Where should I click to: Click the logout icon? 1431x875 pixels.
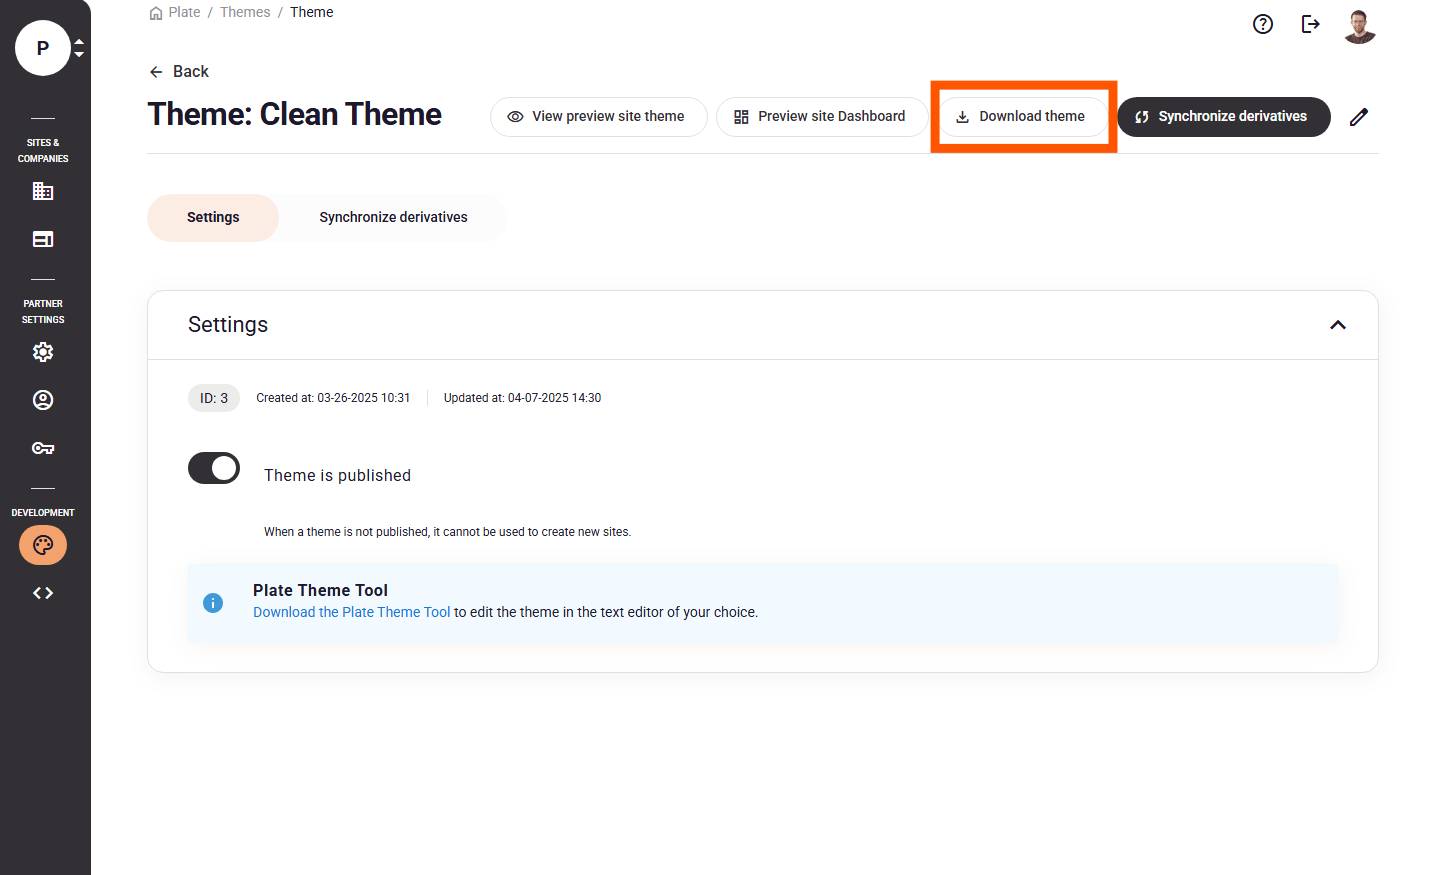pos(1310,24)
